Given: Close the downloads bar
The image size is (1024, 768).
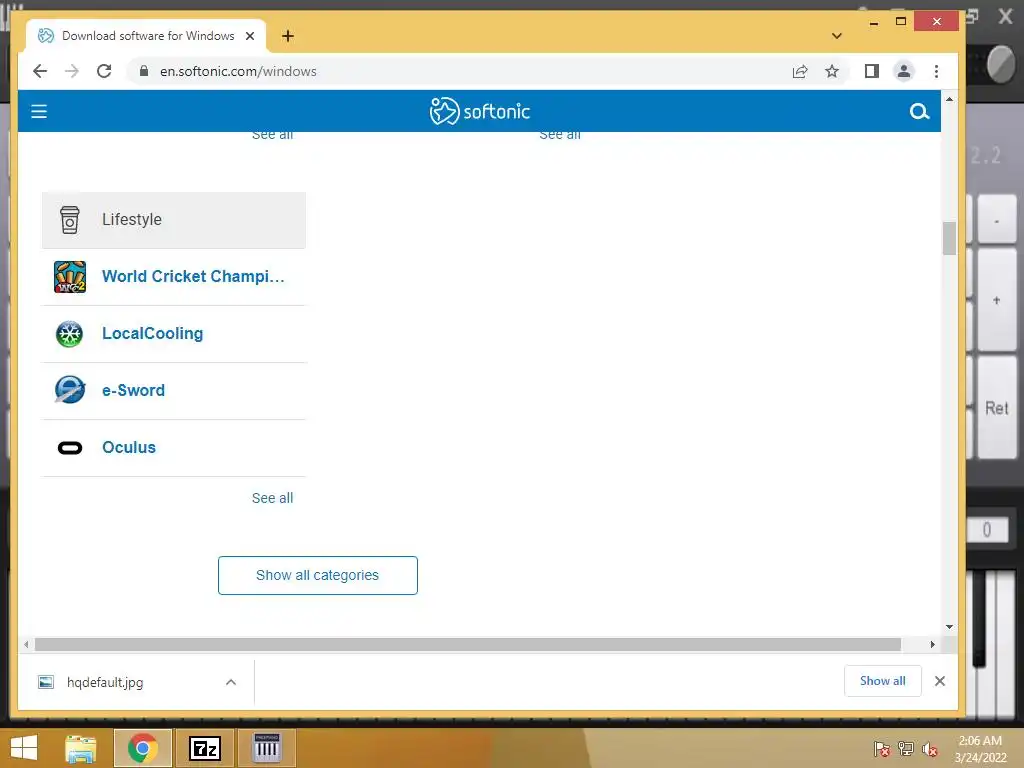Looking at the screenshot, I should point(940,681).
